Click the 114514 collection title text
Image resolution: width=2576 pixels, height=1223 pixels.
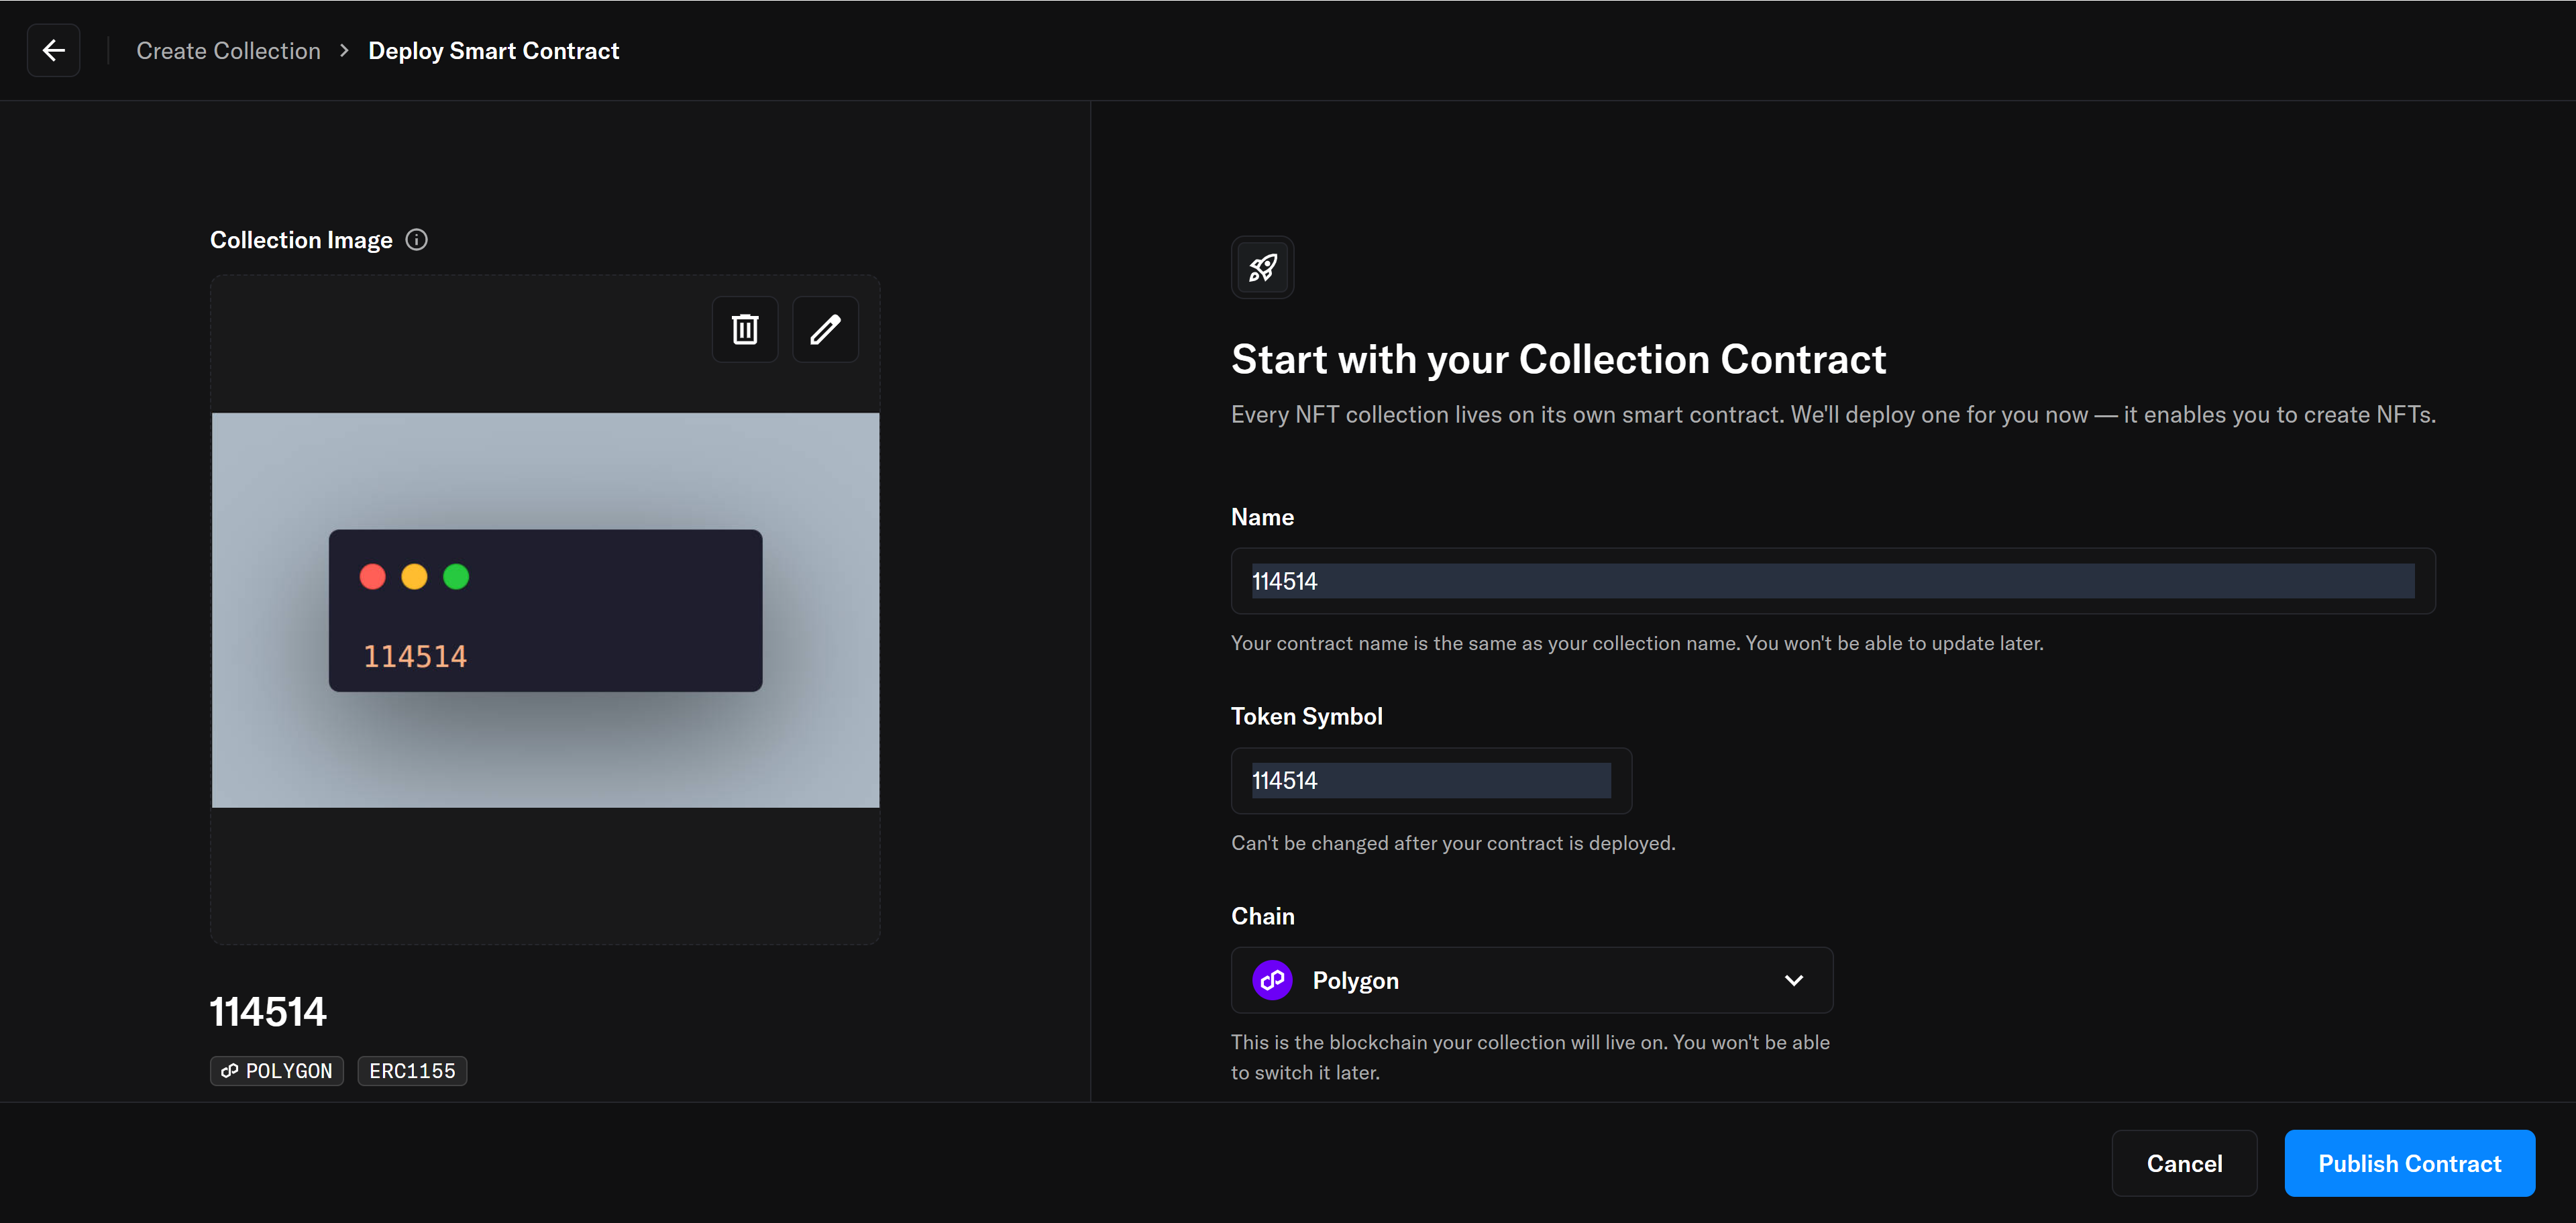pos(268,1011)
